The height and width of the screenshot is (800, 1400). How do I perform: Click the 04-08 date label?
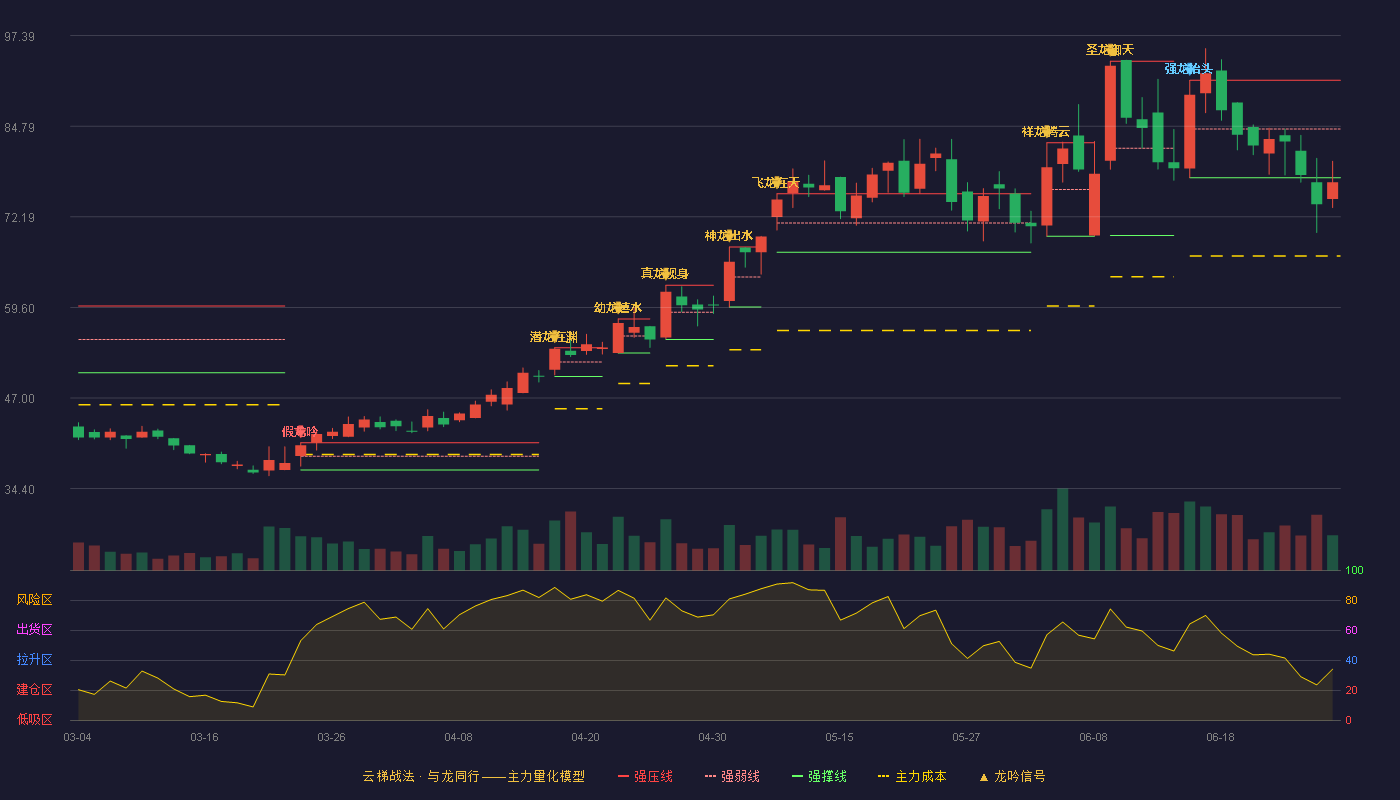pos(458,737)
